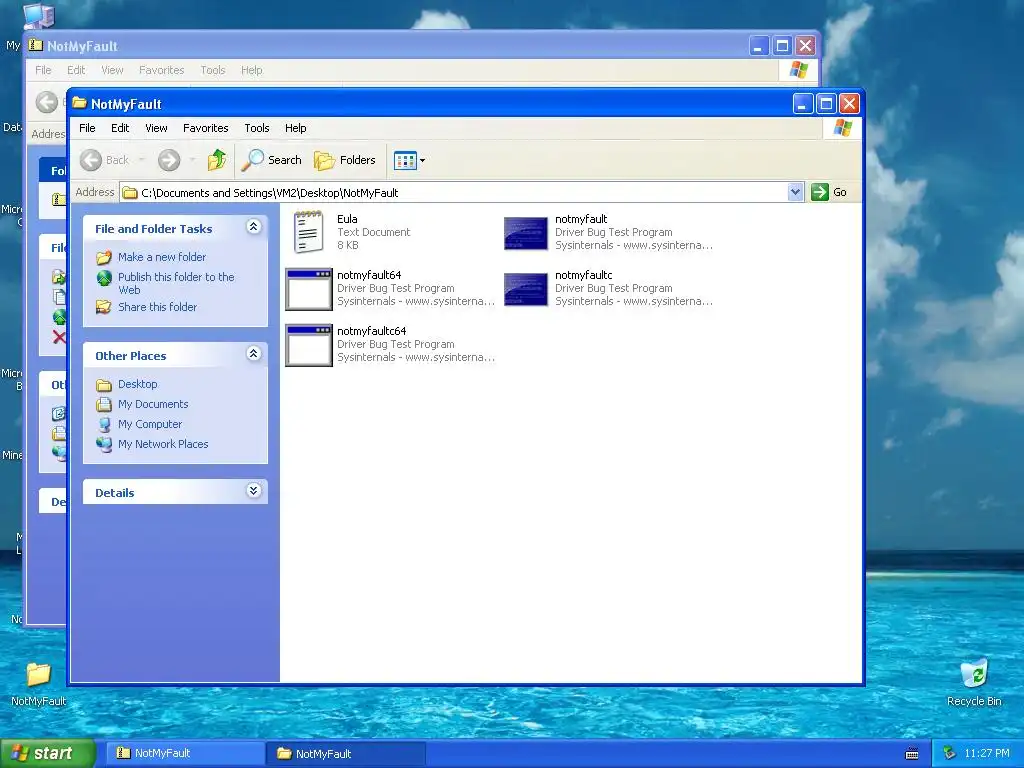Expand the Details panel
The image size is (1024, 768).
point(253,490)
